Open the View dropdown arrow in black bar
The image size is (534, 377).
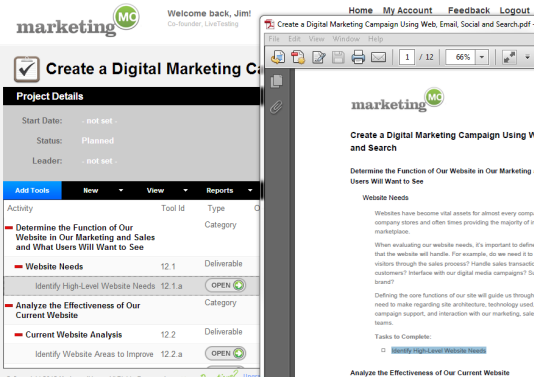click(x=185, y=190)
